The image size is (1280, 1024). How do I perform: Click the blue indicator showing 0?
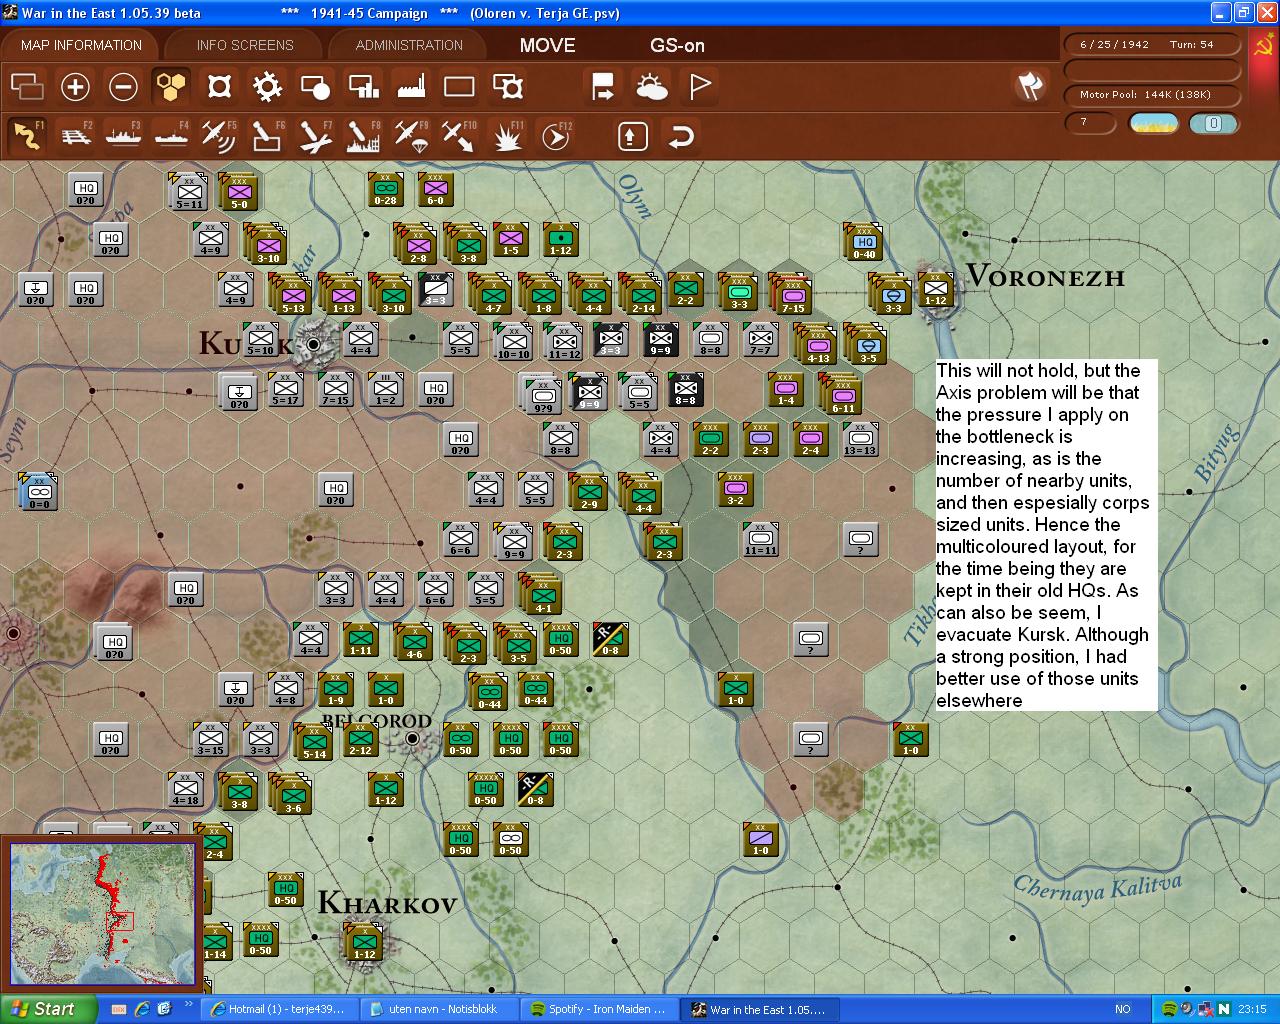(x=1213, y=123)
